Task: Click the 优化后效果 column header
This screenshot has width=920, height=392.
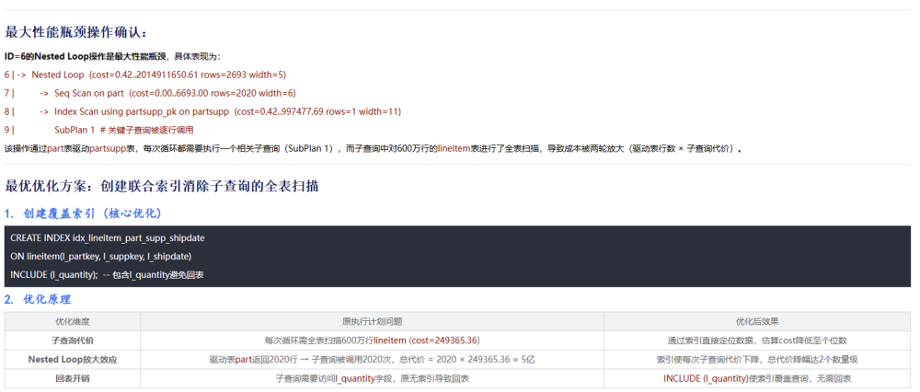Action: 757,322
